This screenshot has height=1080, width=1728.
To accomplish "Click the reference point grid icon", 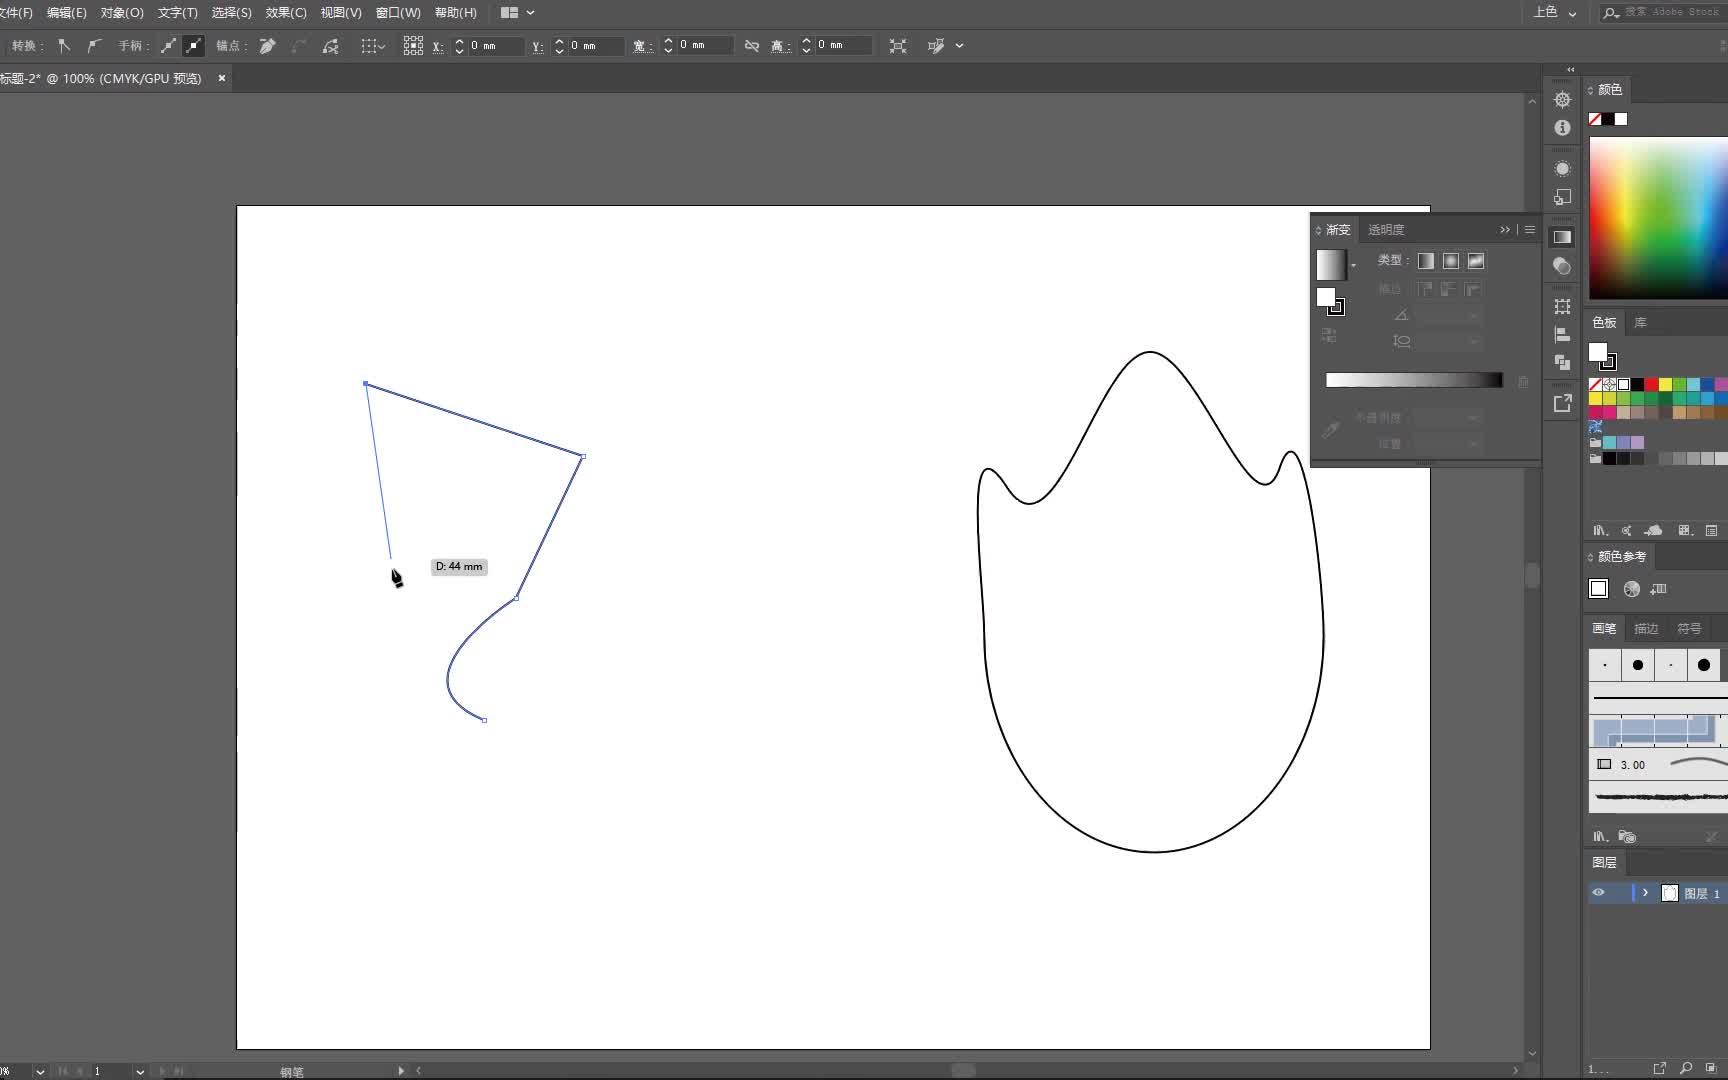I will (x=413, y=46).
